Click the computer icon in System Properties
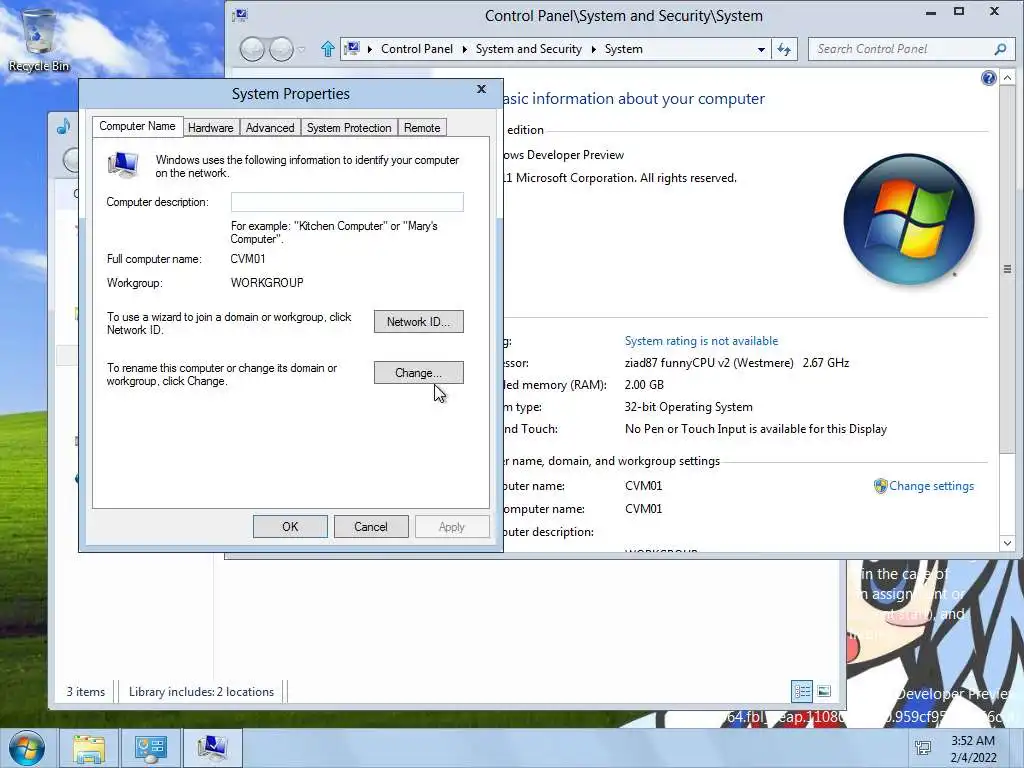Screen dimensions: 1024x768 (x=123, y=165)
